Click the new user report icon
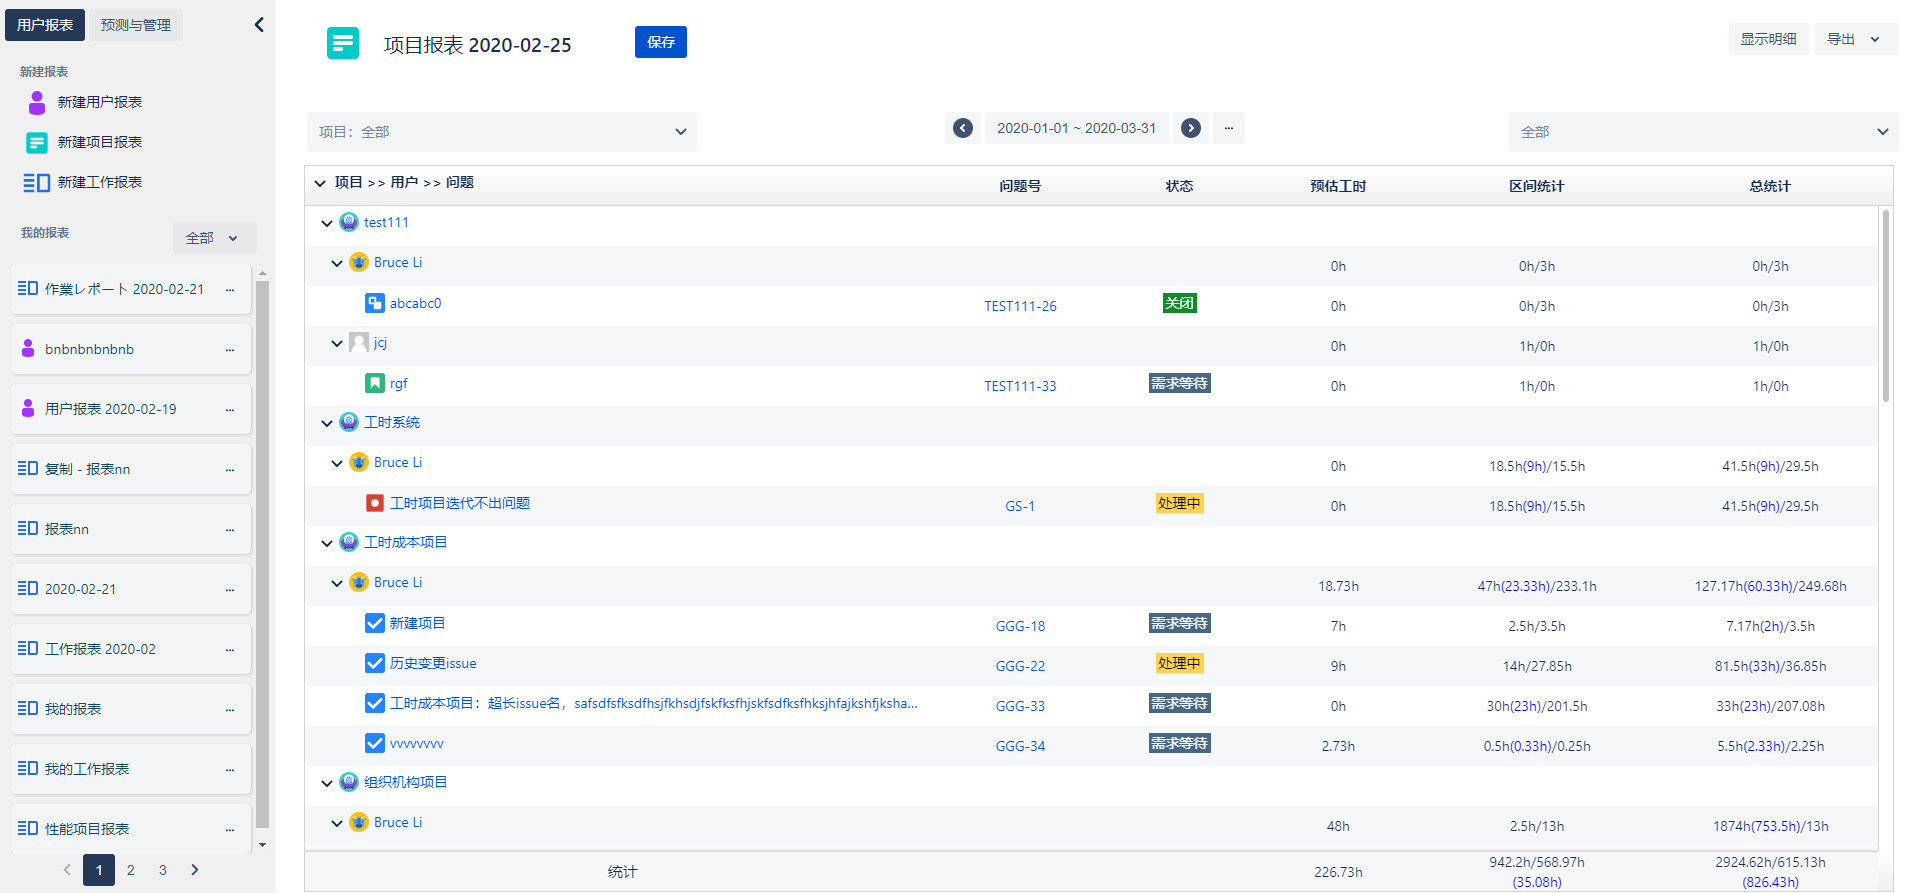Viewport: 1906px width, 893px height. coord(37,102)
